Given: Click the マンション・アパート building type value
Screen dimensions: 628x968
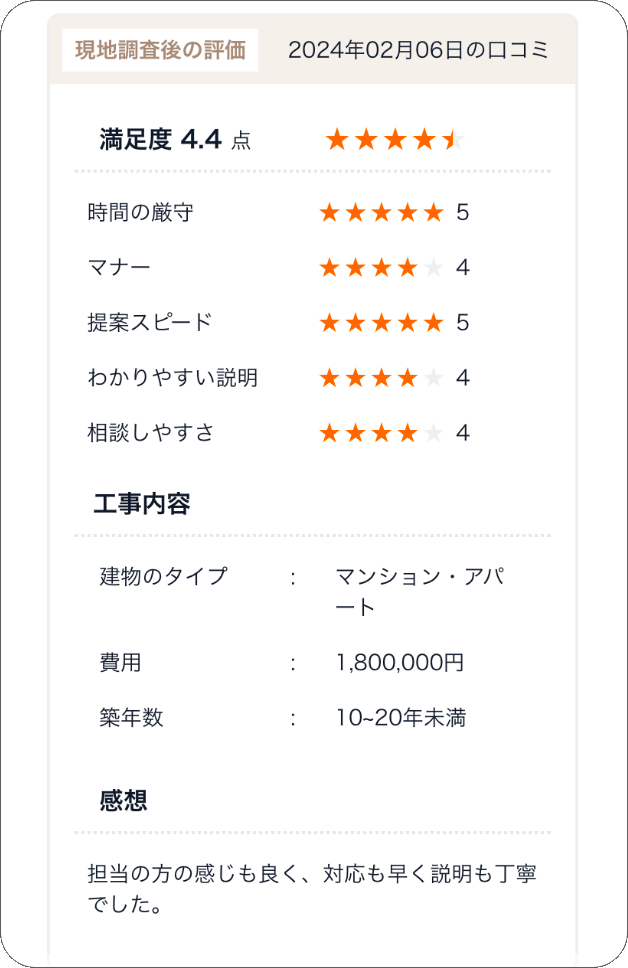Looking at the screenshot, I should click(420, 591).
